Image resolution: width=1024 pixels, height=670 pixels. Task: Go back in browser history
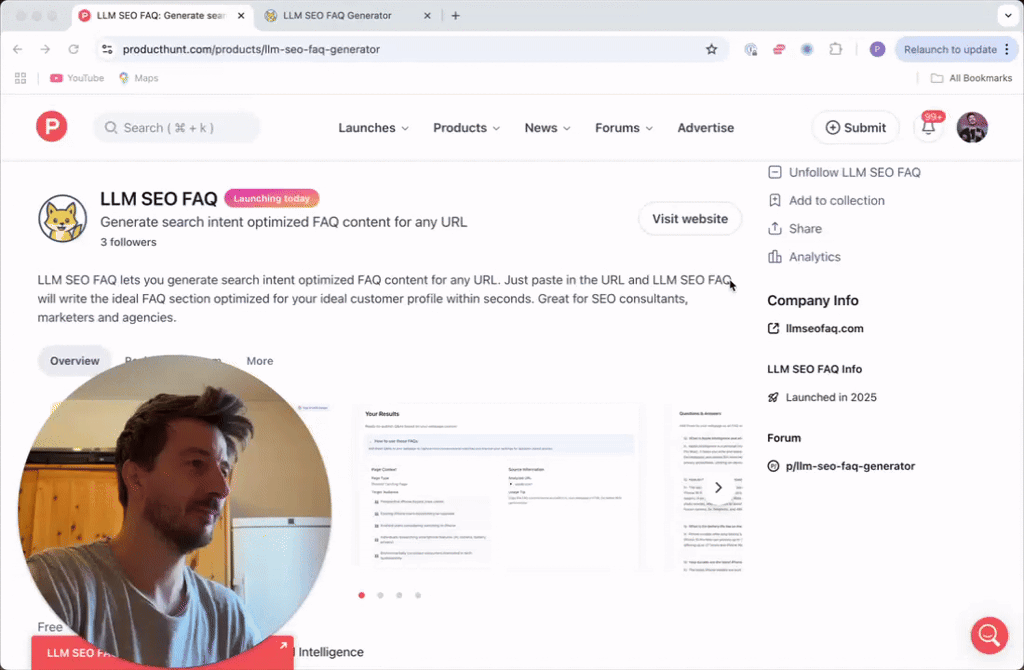coord(18,49)
